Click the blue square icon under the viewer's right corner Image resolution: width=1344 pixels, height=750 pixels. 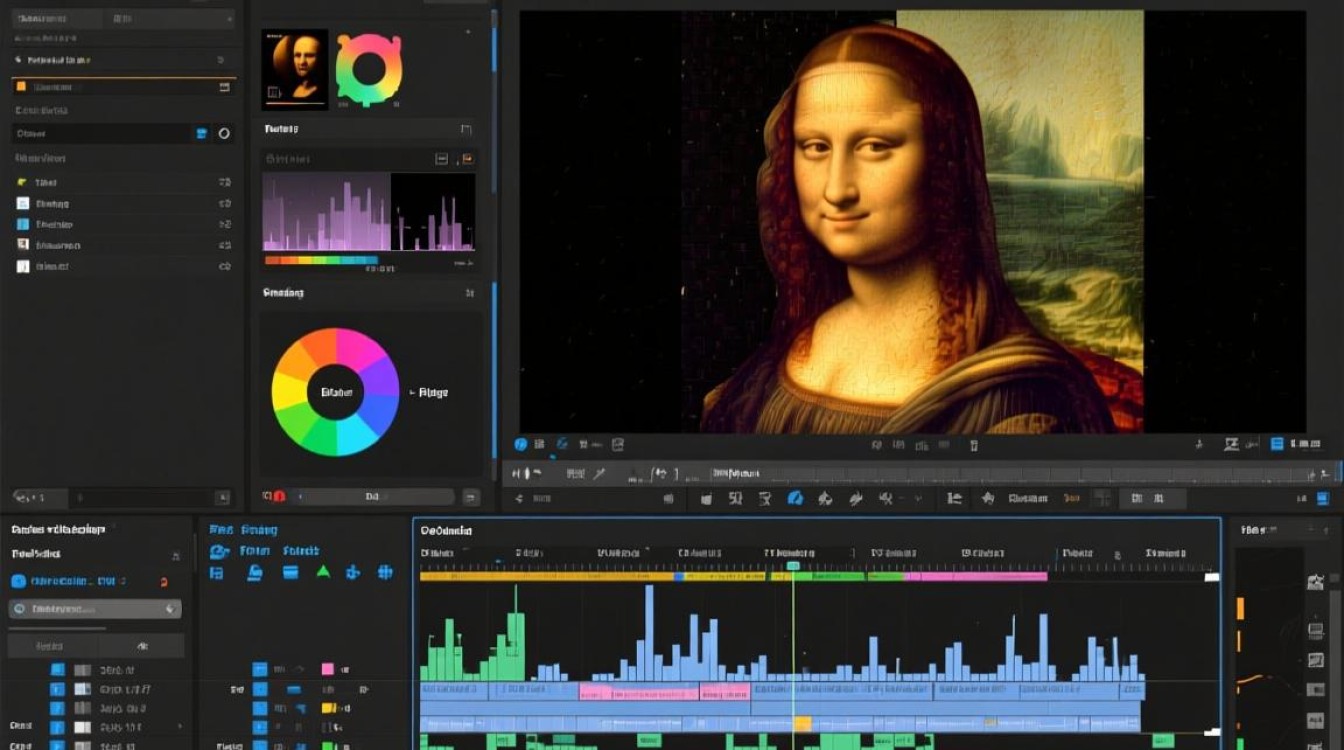(1277, 444)
